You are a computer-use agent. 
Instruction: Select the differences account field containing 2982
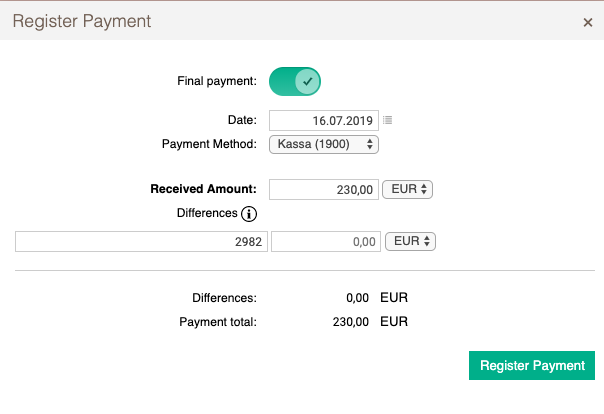(x=141, y=241)
